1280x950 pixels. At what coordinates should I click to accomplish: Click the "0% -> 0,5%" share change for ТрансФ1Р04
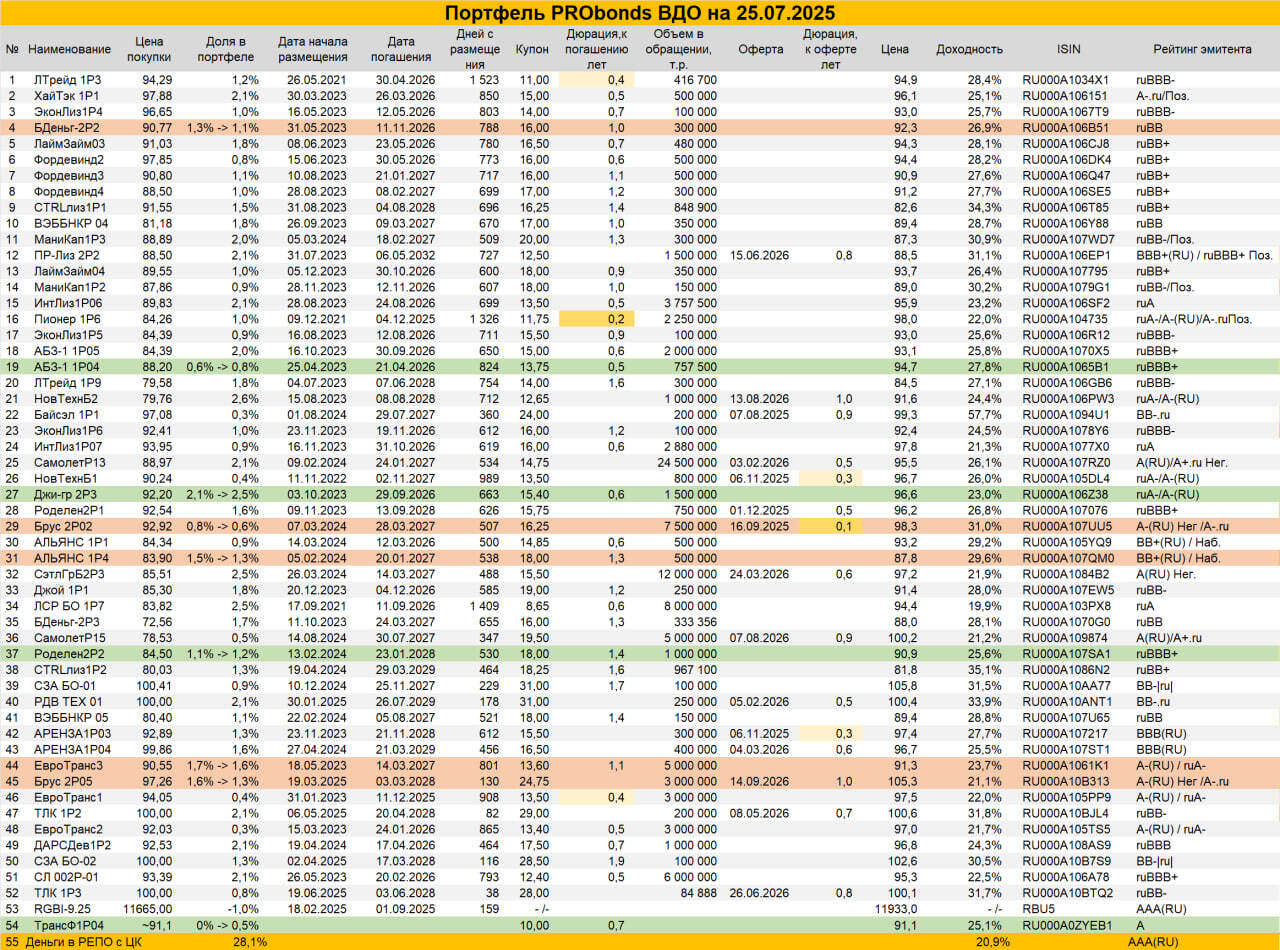[x=226, y=925]
